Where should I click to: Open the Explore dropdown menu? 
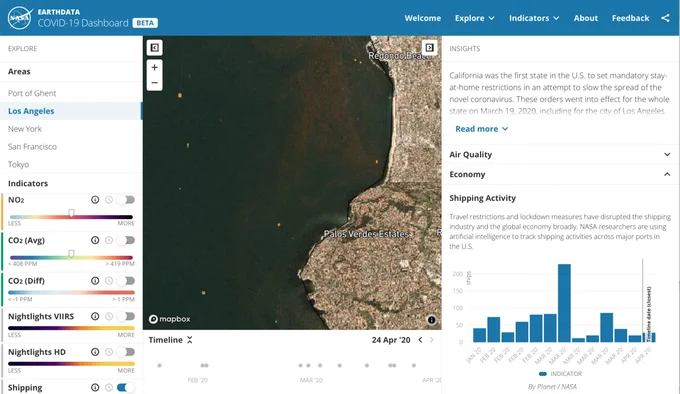[x=474, y=18]
